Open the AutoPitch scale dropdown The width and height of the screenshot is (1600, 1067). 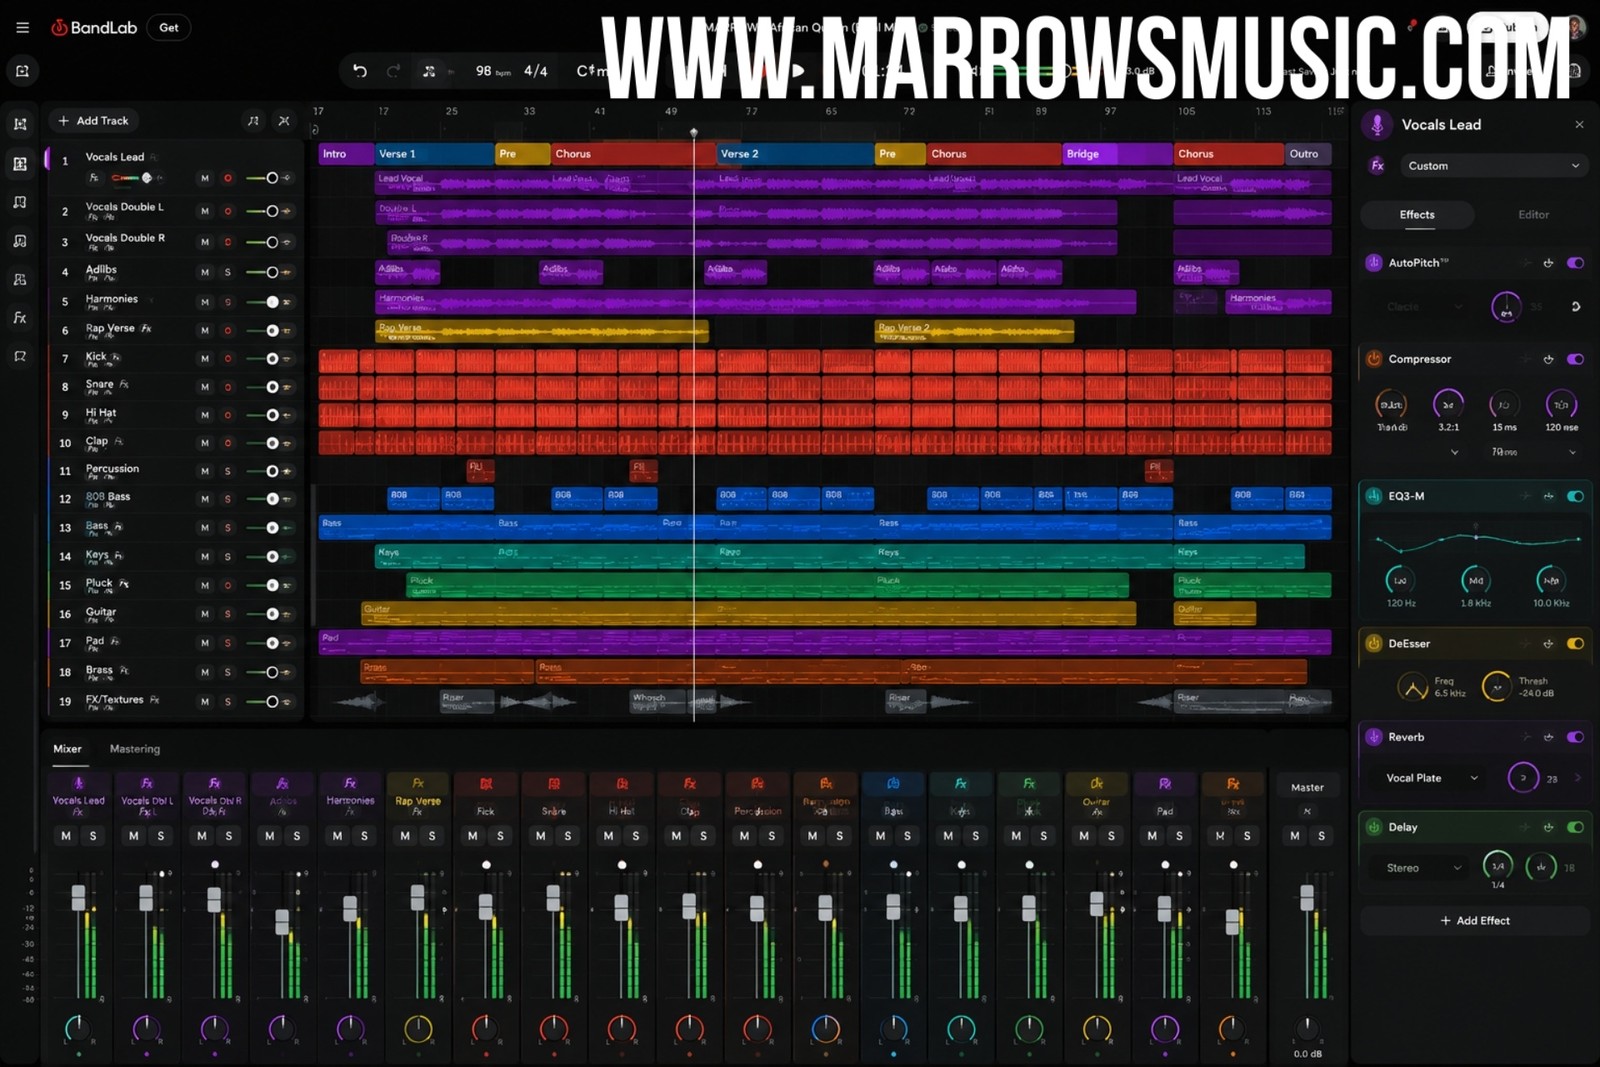point(1424,307)
